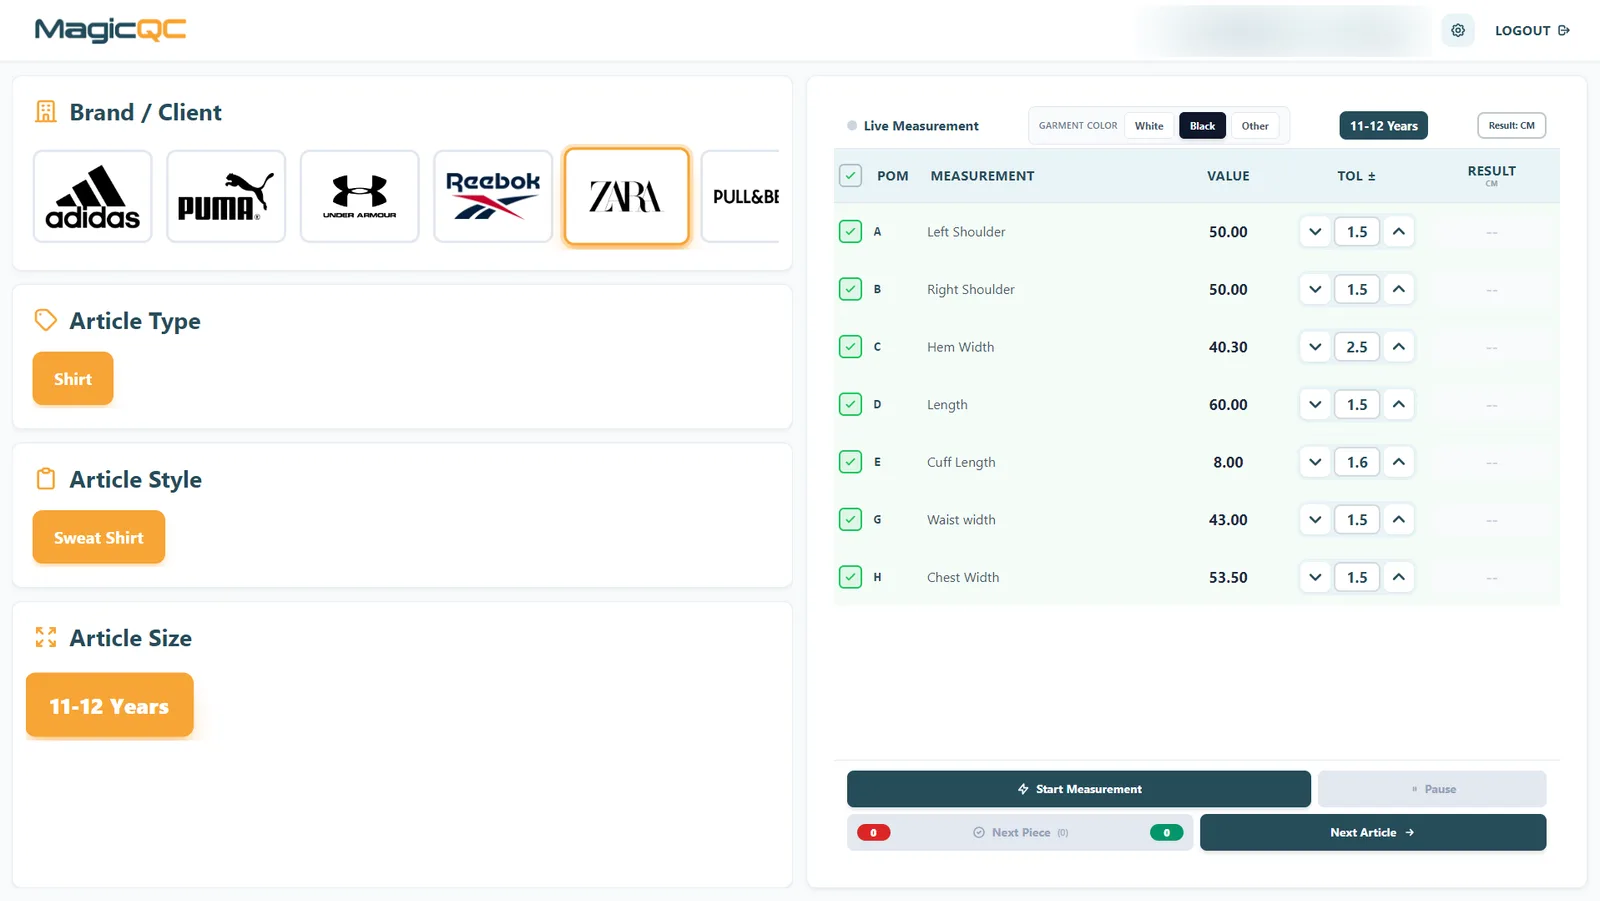This screenshot has height=901, width=1600.
Task: Set garment color to Black
Action: coord(1202,126)
